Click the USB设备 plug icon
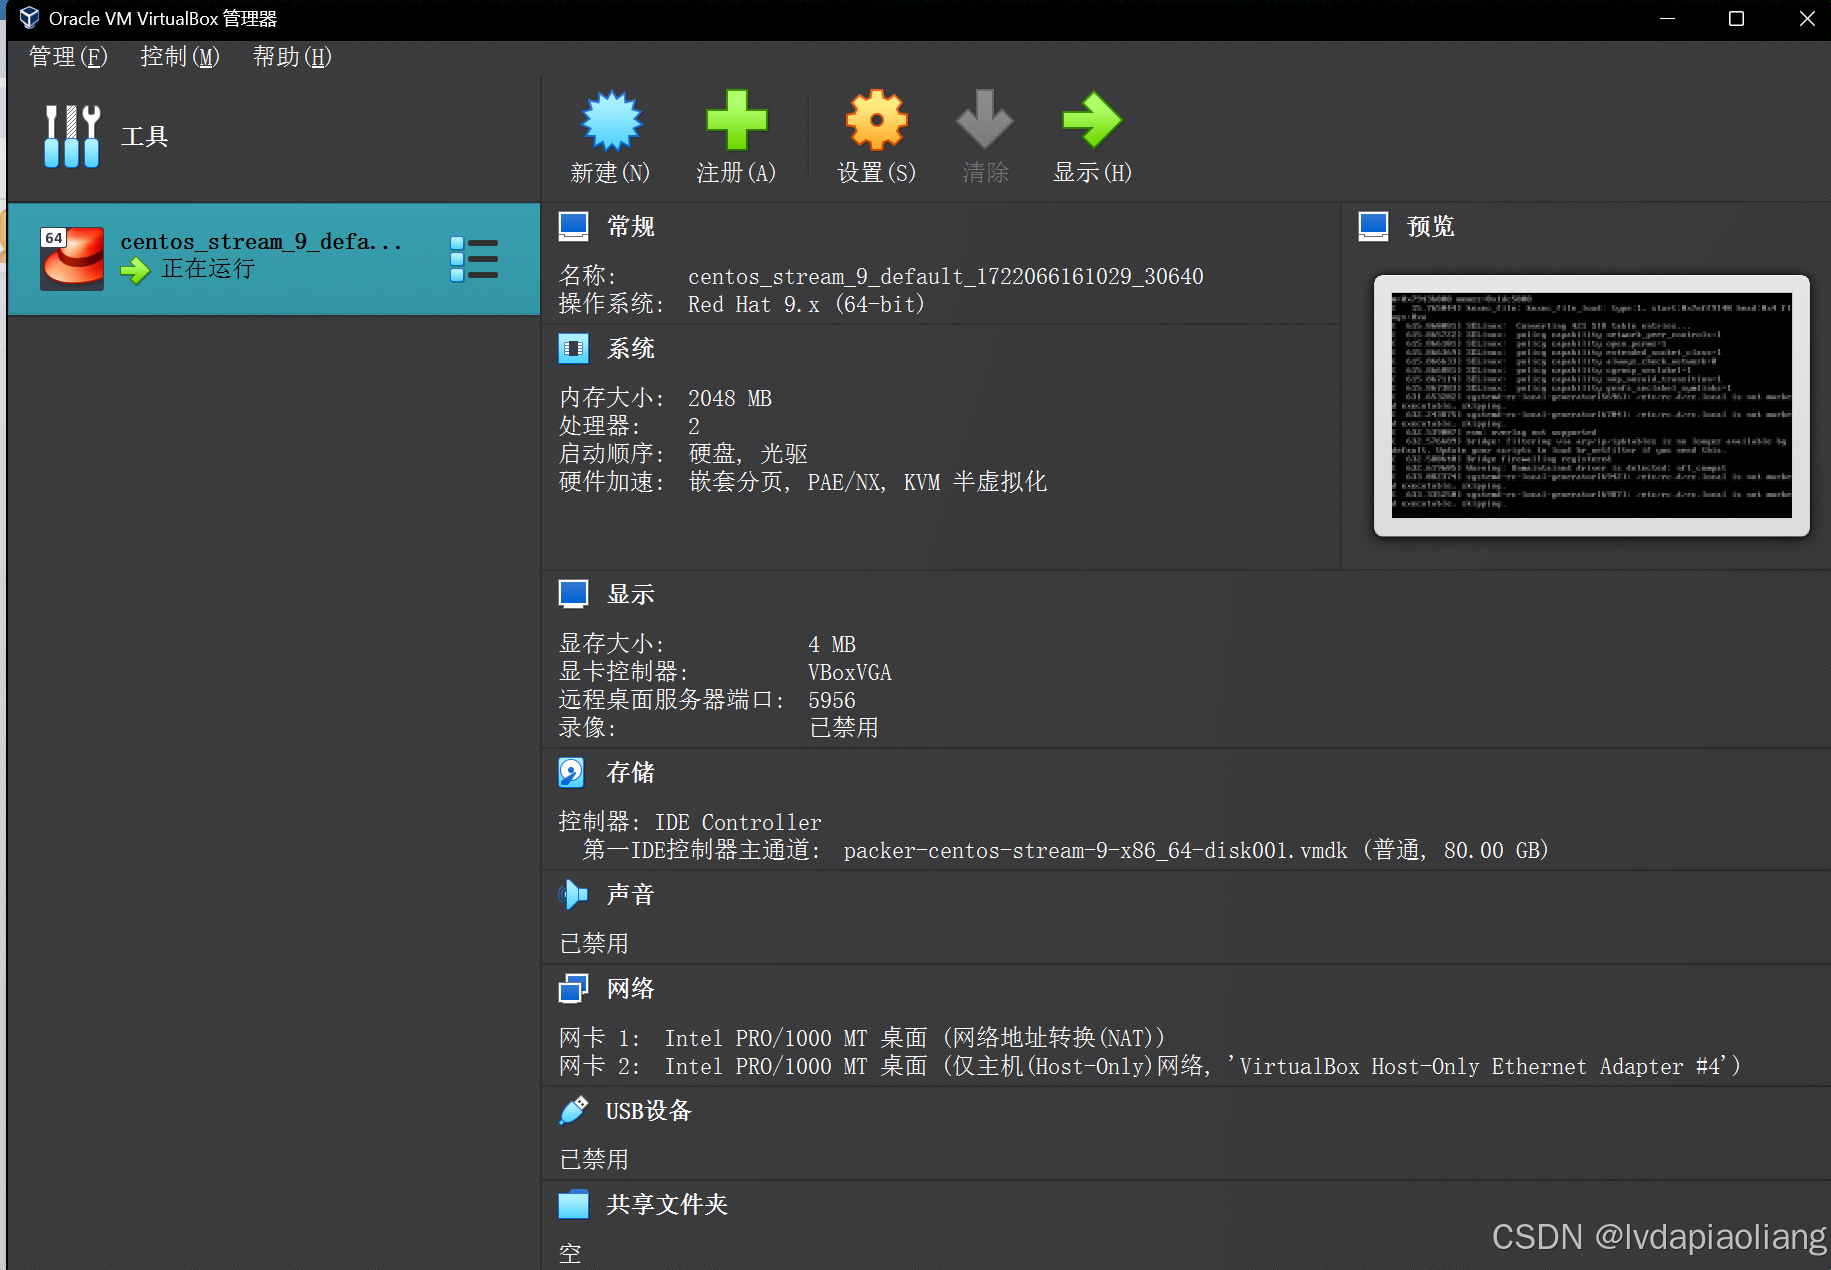 pyautogui.click(x=573, y=1110)
